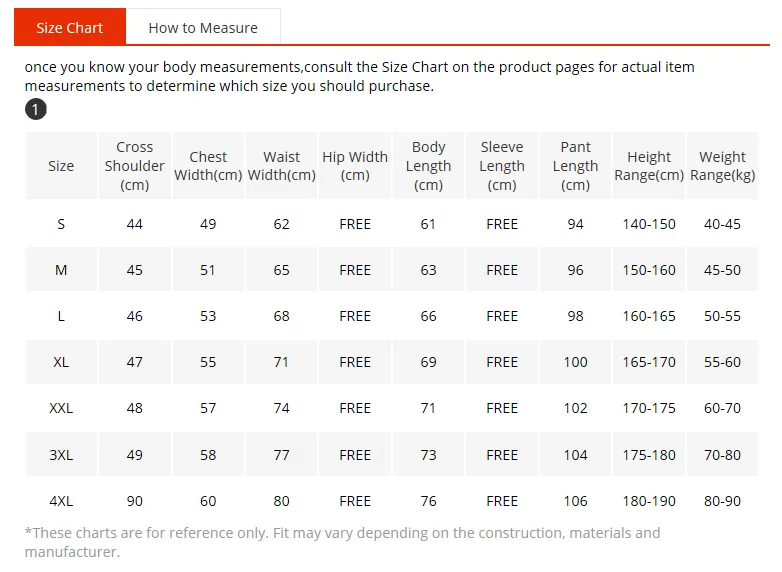Click the black circled number 1 icon
The width and height of the screenshot is (782, 572).
36,110
